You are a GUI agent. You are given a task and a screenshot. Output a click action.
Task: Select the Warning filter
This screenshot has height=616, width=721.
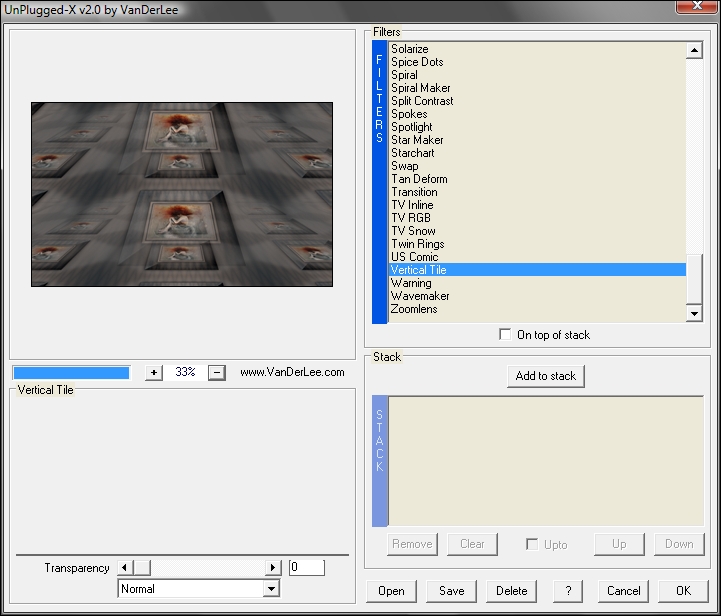tap(537, 283)
